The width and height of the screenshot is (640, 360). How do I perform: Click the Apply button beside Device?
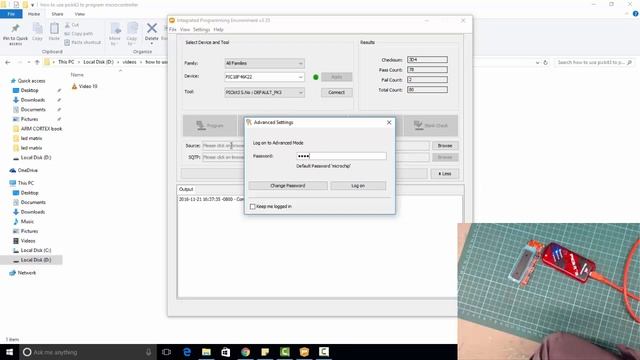[x=336, y=77]
